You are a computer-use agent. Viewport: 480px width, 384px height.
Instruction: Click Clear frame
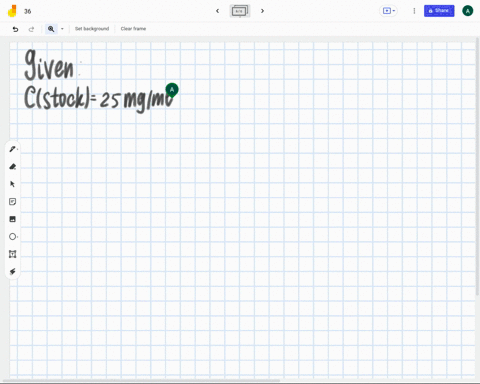tap(133, 29)
